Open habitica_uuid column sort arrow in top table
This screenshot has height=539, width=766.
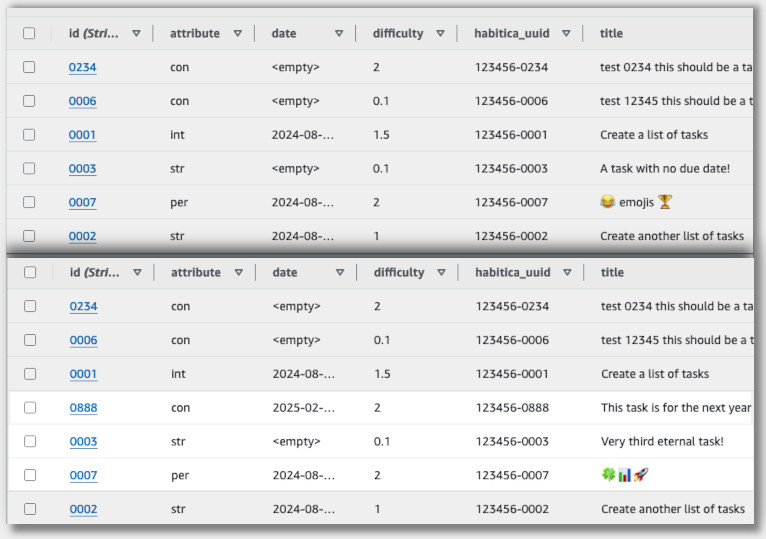point(566,33)
